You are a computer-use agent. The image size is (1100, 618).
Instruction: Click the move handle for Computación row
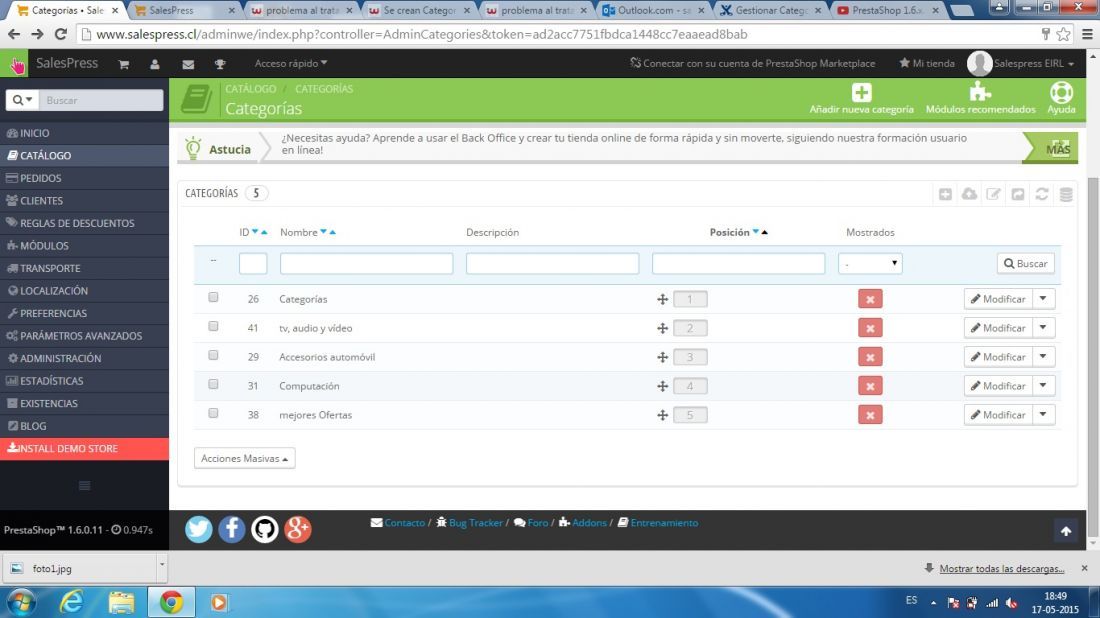pyautogui.click(x=662, y=387)
